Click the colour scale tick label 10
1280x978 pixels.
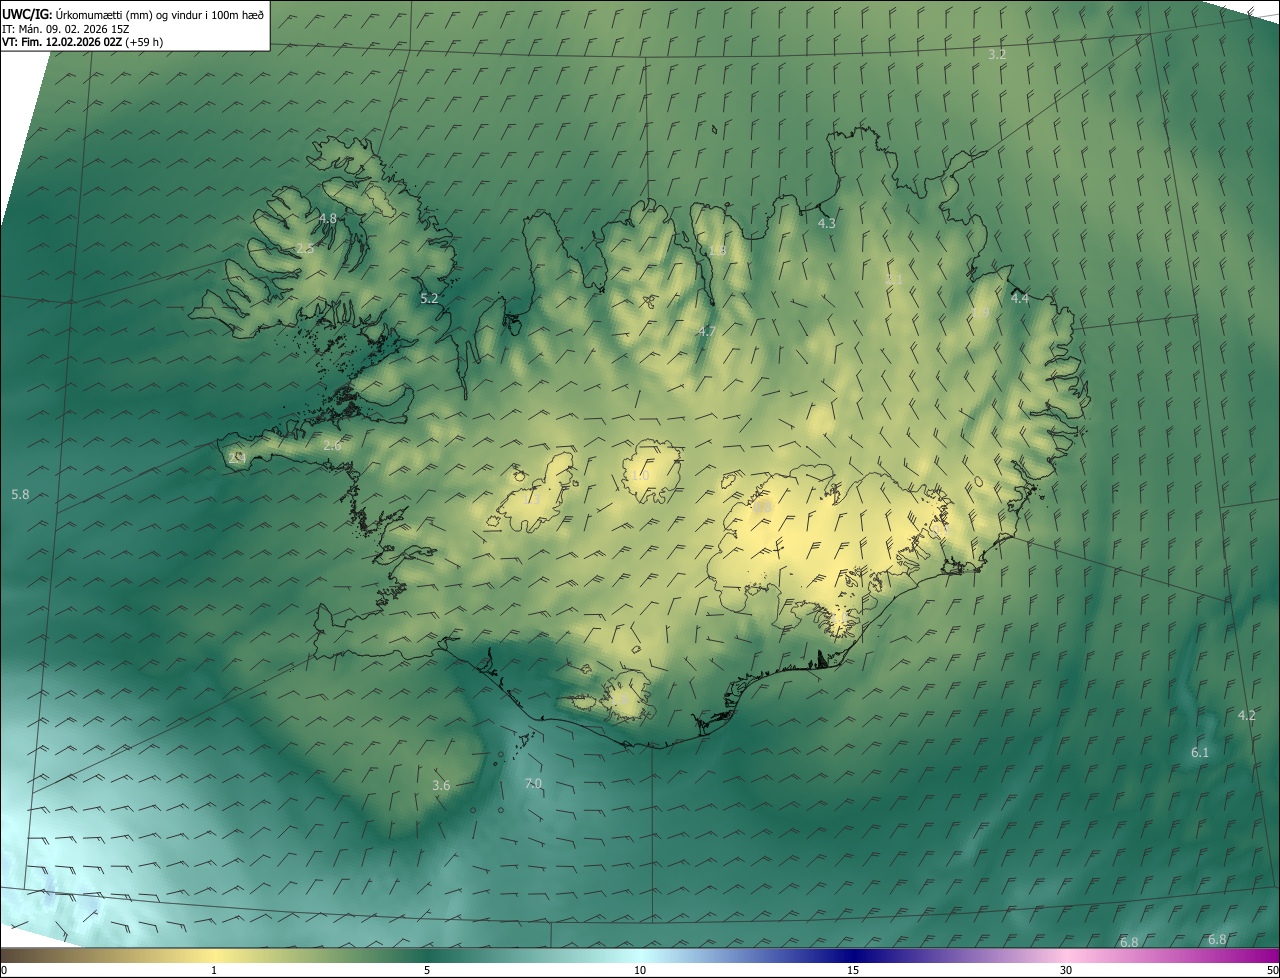tap(640, 970)
